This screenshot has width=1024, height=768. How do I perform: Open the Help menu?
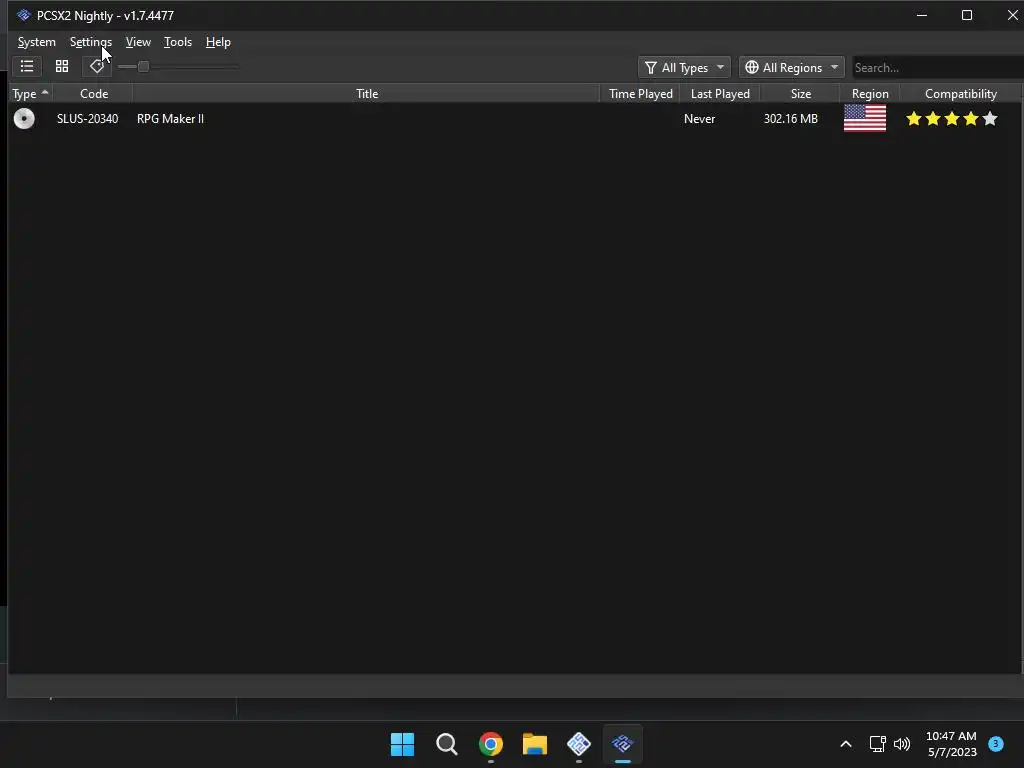click(218, 42)
